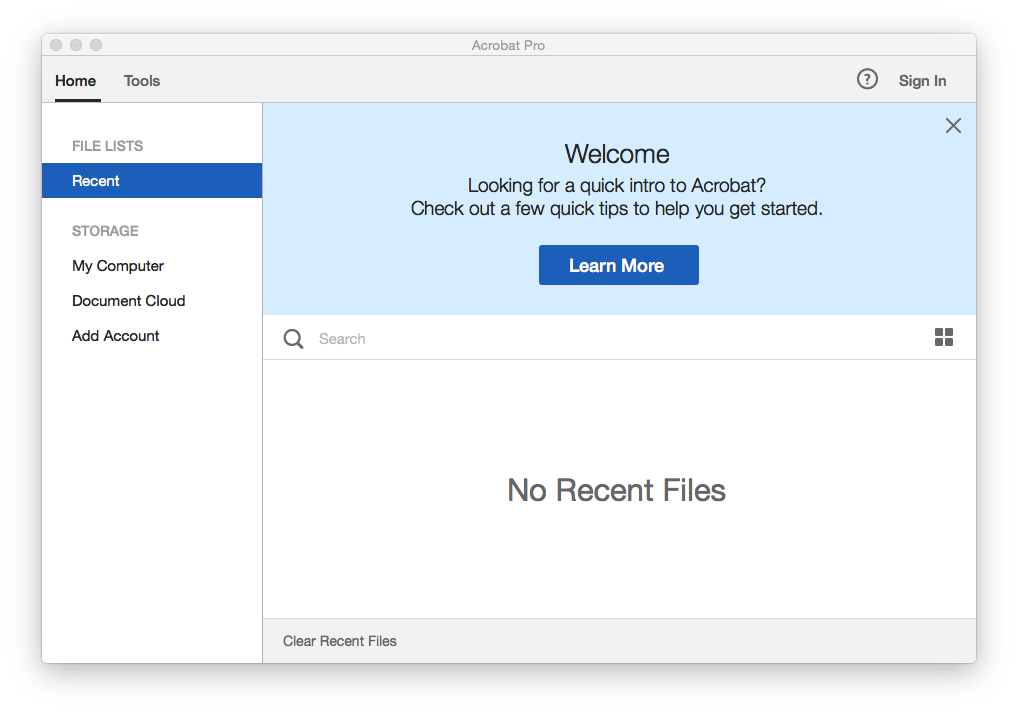Click the No Recent Files message

coord(617,490)
